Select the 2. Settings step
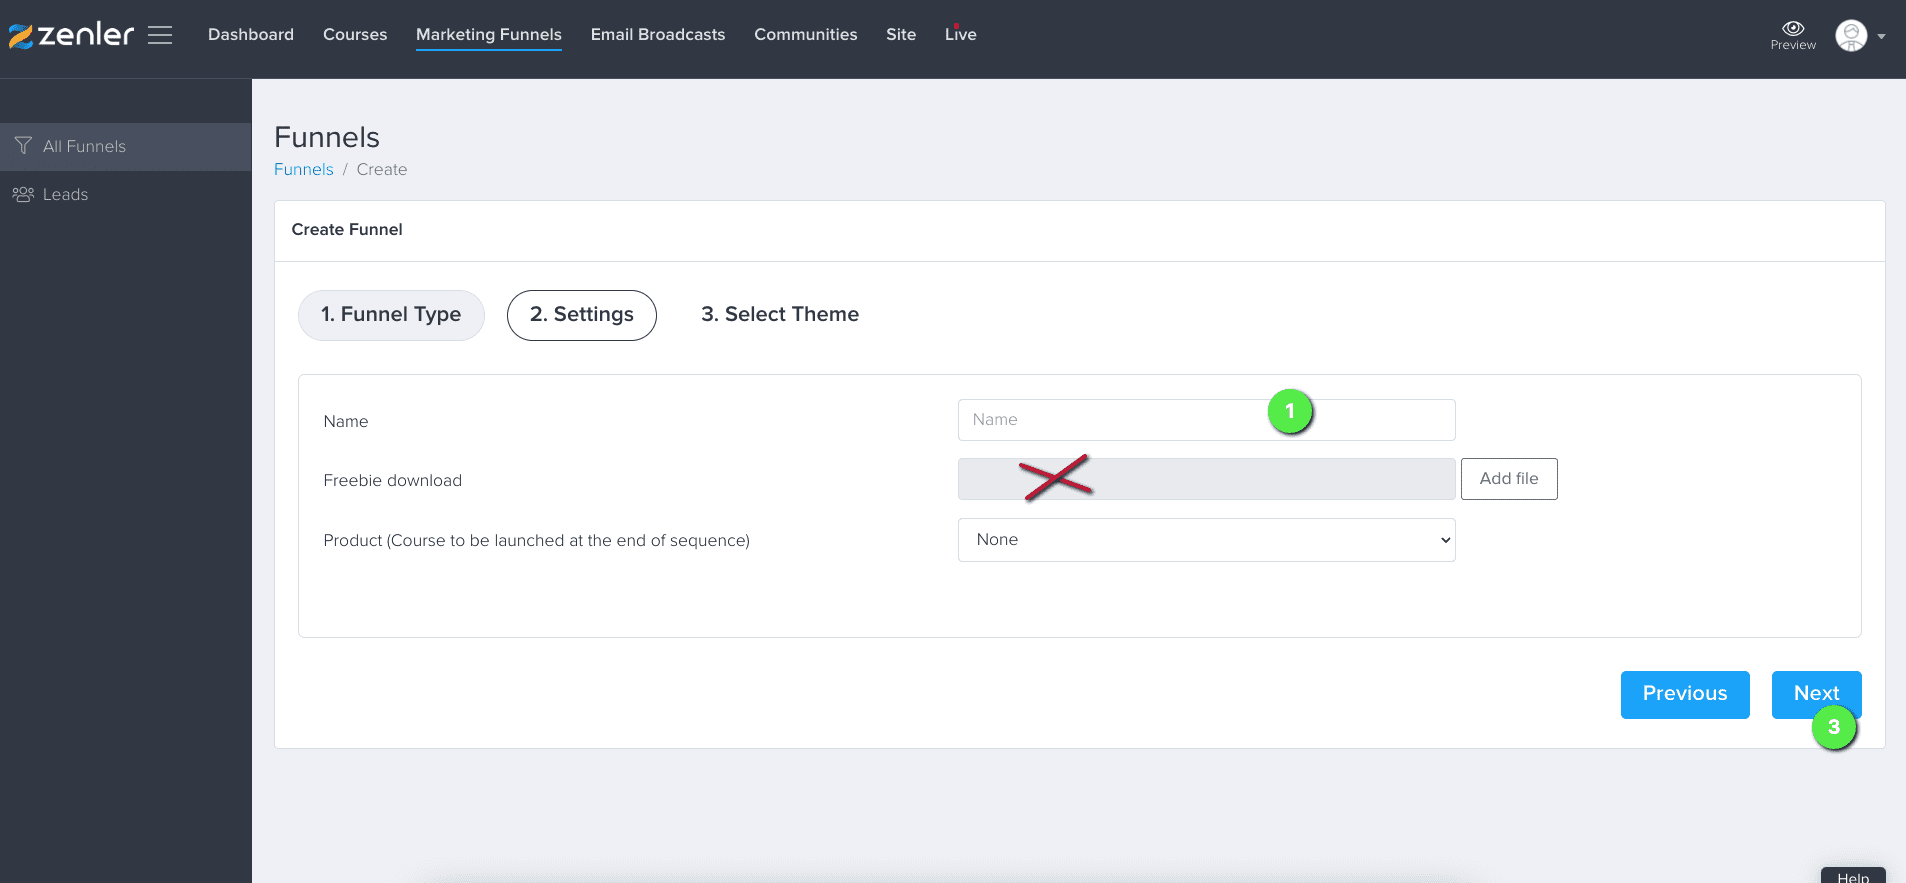 [581, 315]
